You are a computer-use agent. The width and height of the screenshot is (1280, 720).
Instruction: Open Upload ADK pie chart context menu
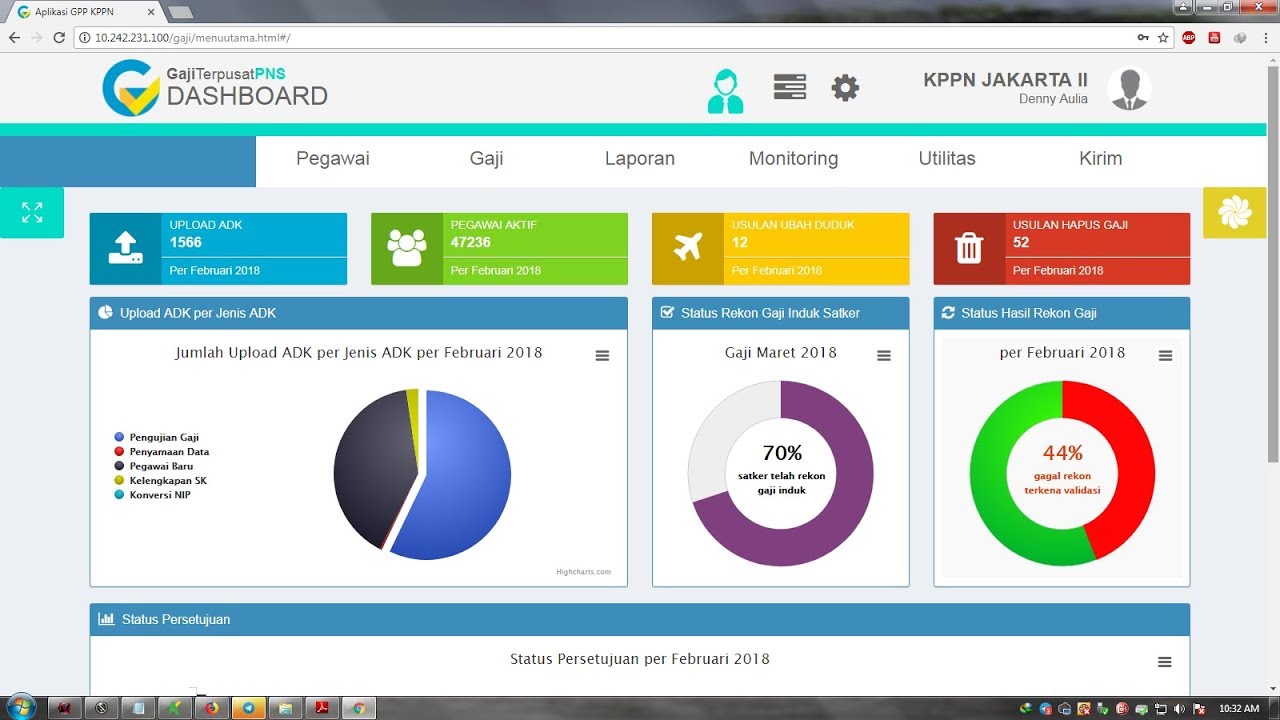pos(602,356)
